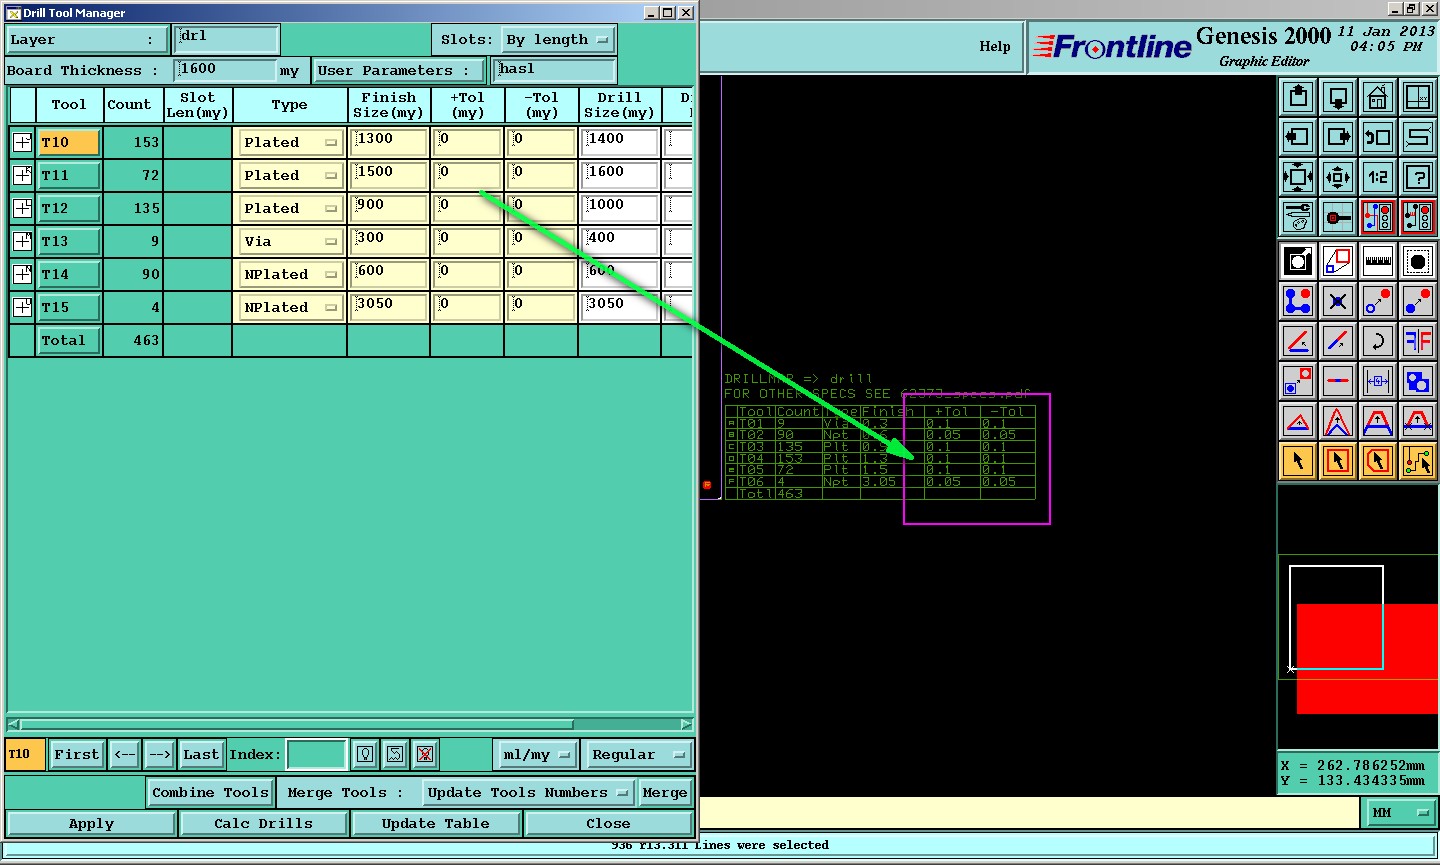Click the snap to grid key icon
The width and height of the screenshot is (1440, 865).
pyautogui.click(x=1338, y=217)
